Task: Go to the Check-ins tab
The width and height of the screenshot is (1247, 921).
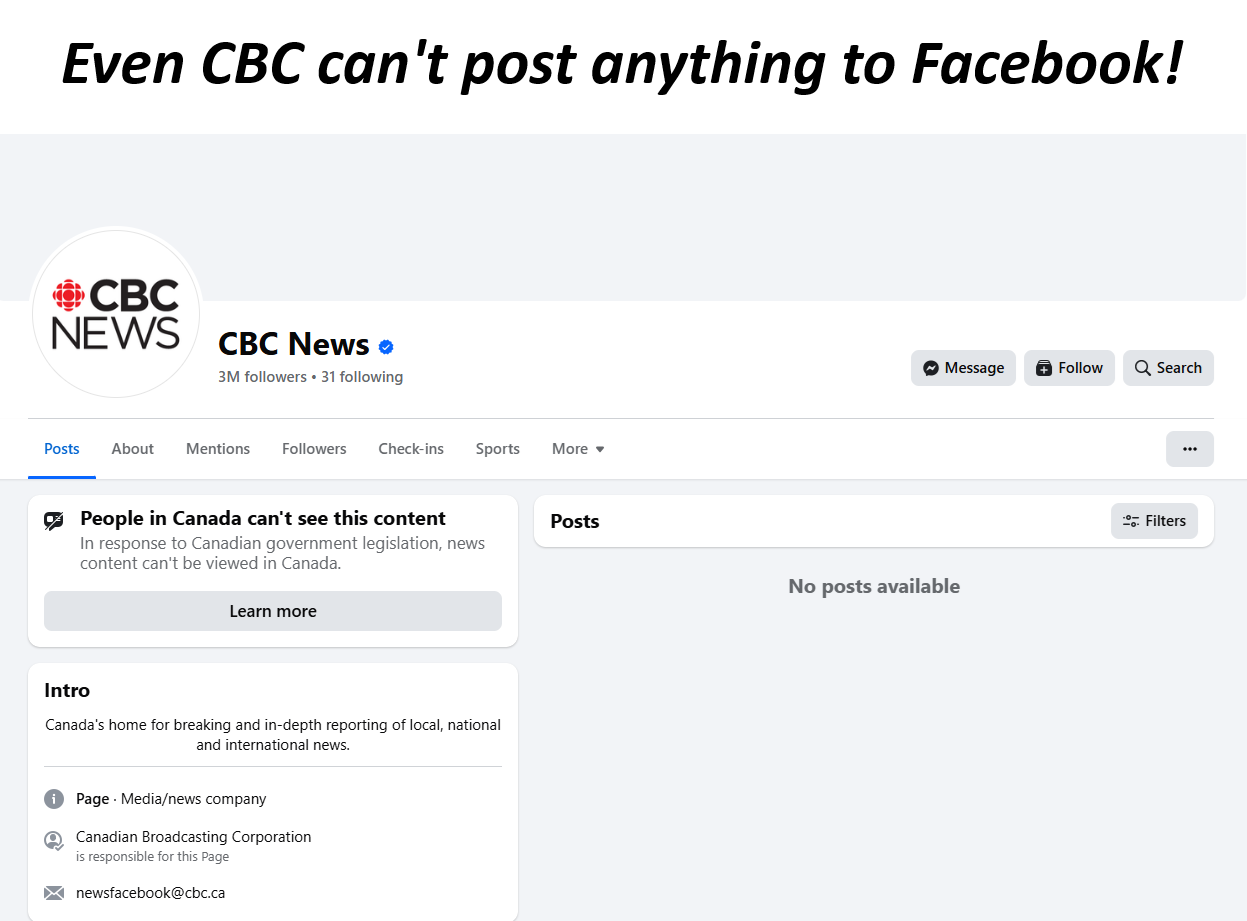Action: click(411, 449)
